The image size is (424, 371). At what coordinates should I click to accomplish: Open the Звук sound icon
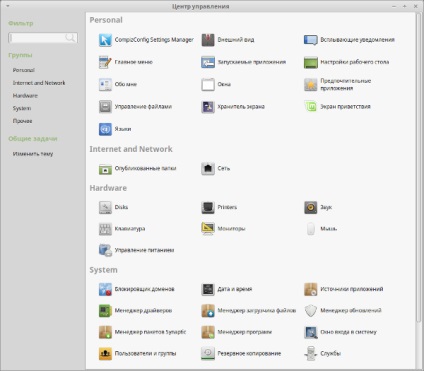pyautogui.click(x=311, y=207)
